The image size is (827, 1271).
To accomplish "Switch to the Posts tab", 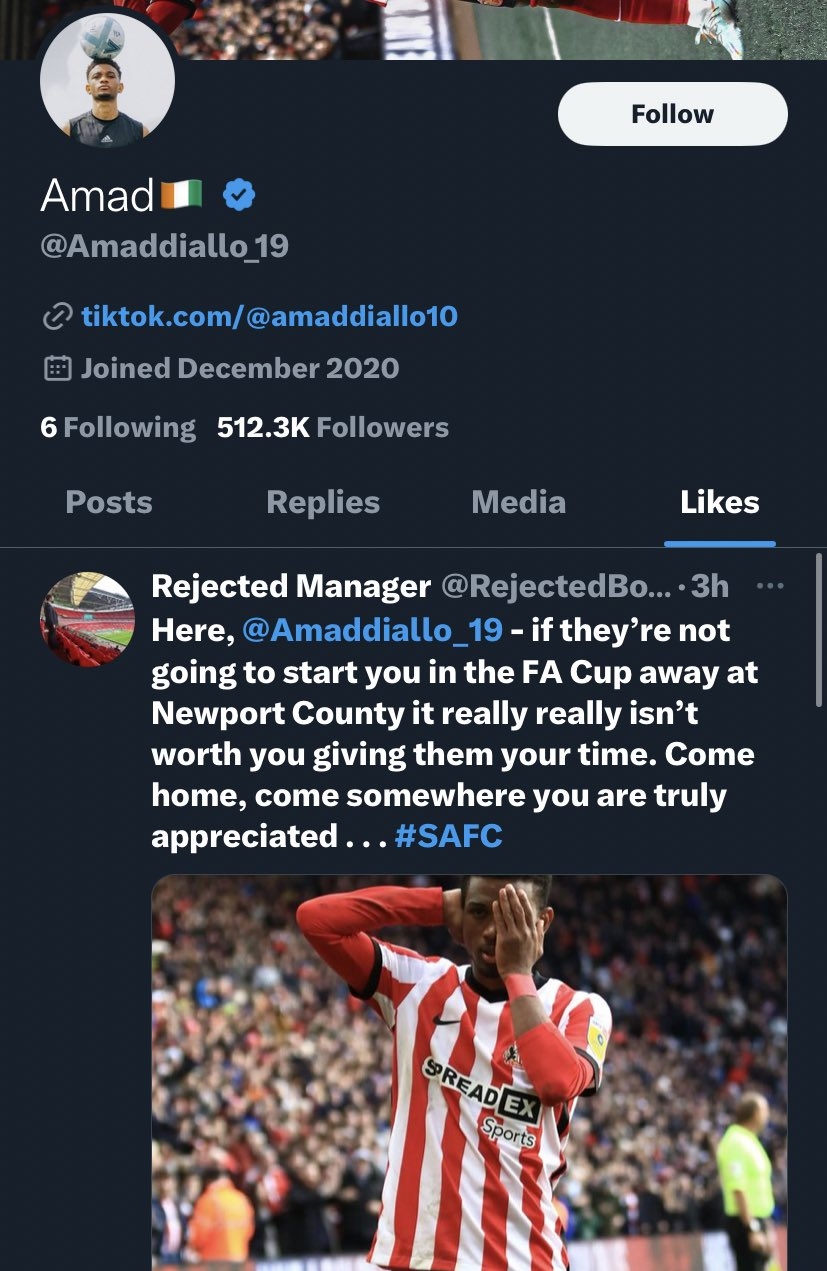I will coord(109,502).
